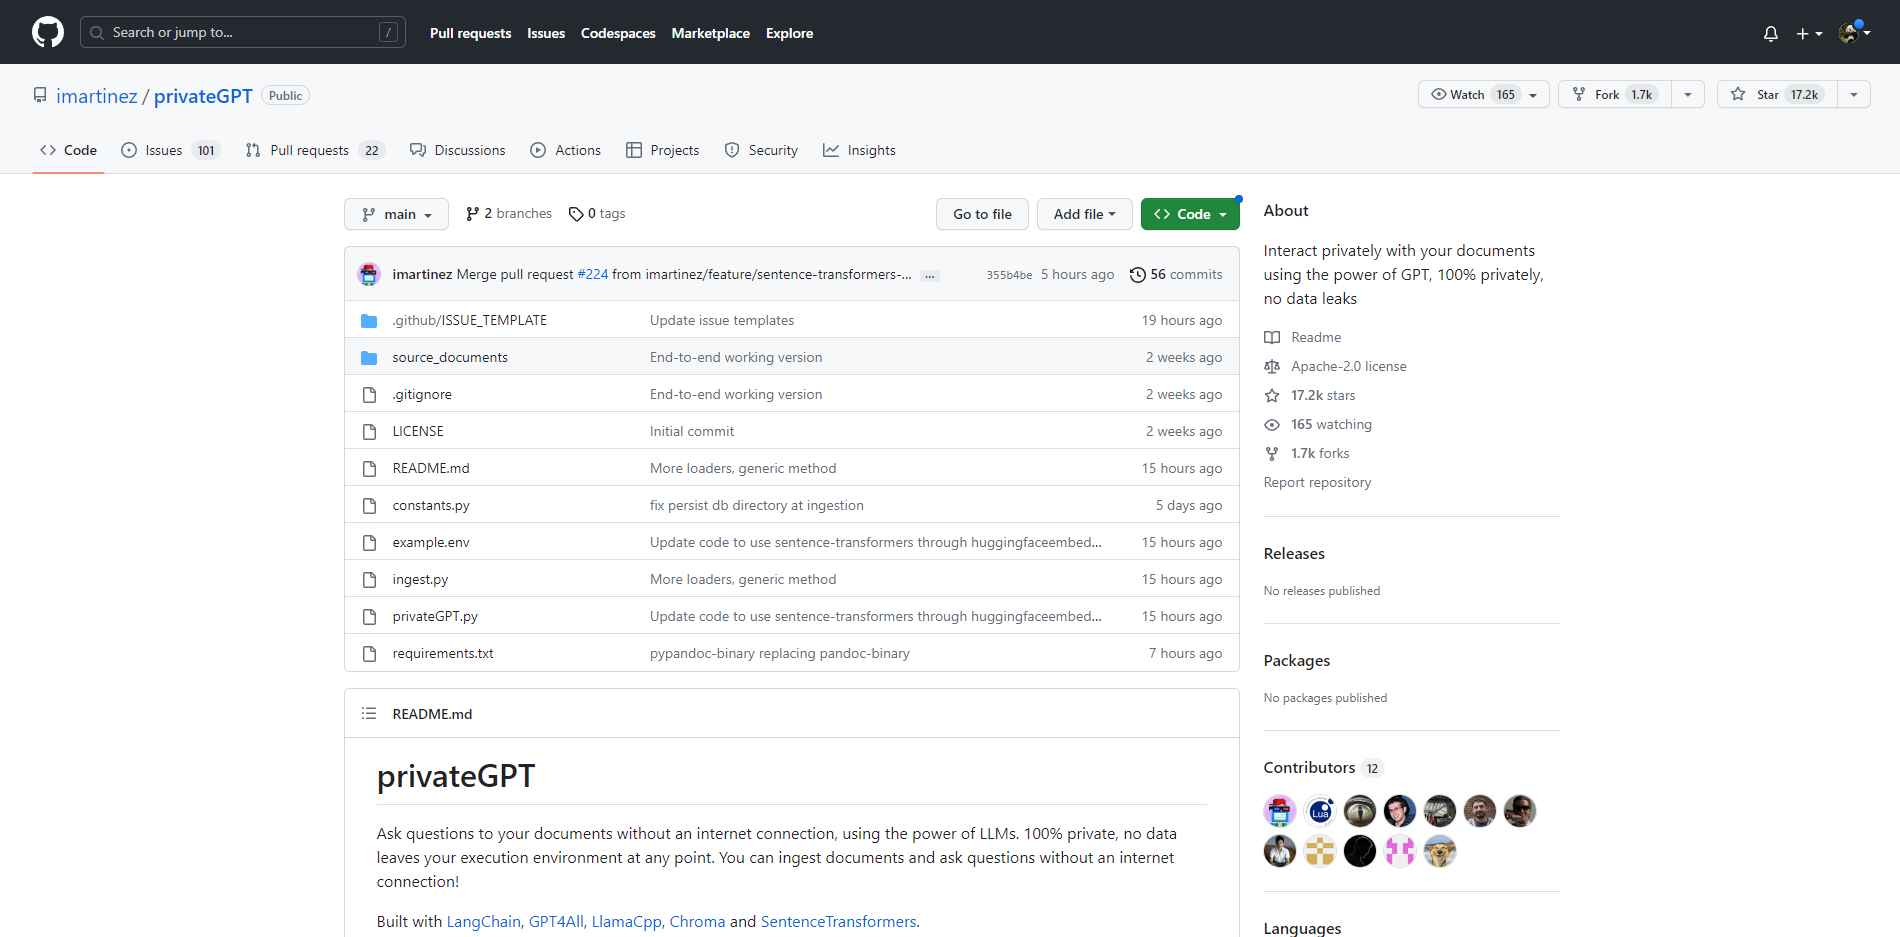Expand the Star lists dropdown arrow
The height and width of the screenshot is (937, 1900).
tap(1854, 94)
